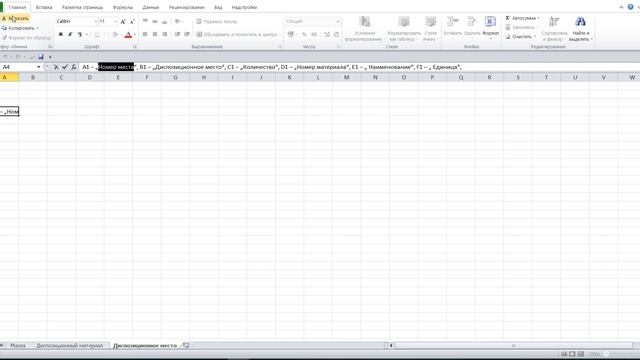Click the Copy (Копировать) button
This screenshot has width=640, height=360.
[20, 28]
